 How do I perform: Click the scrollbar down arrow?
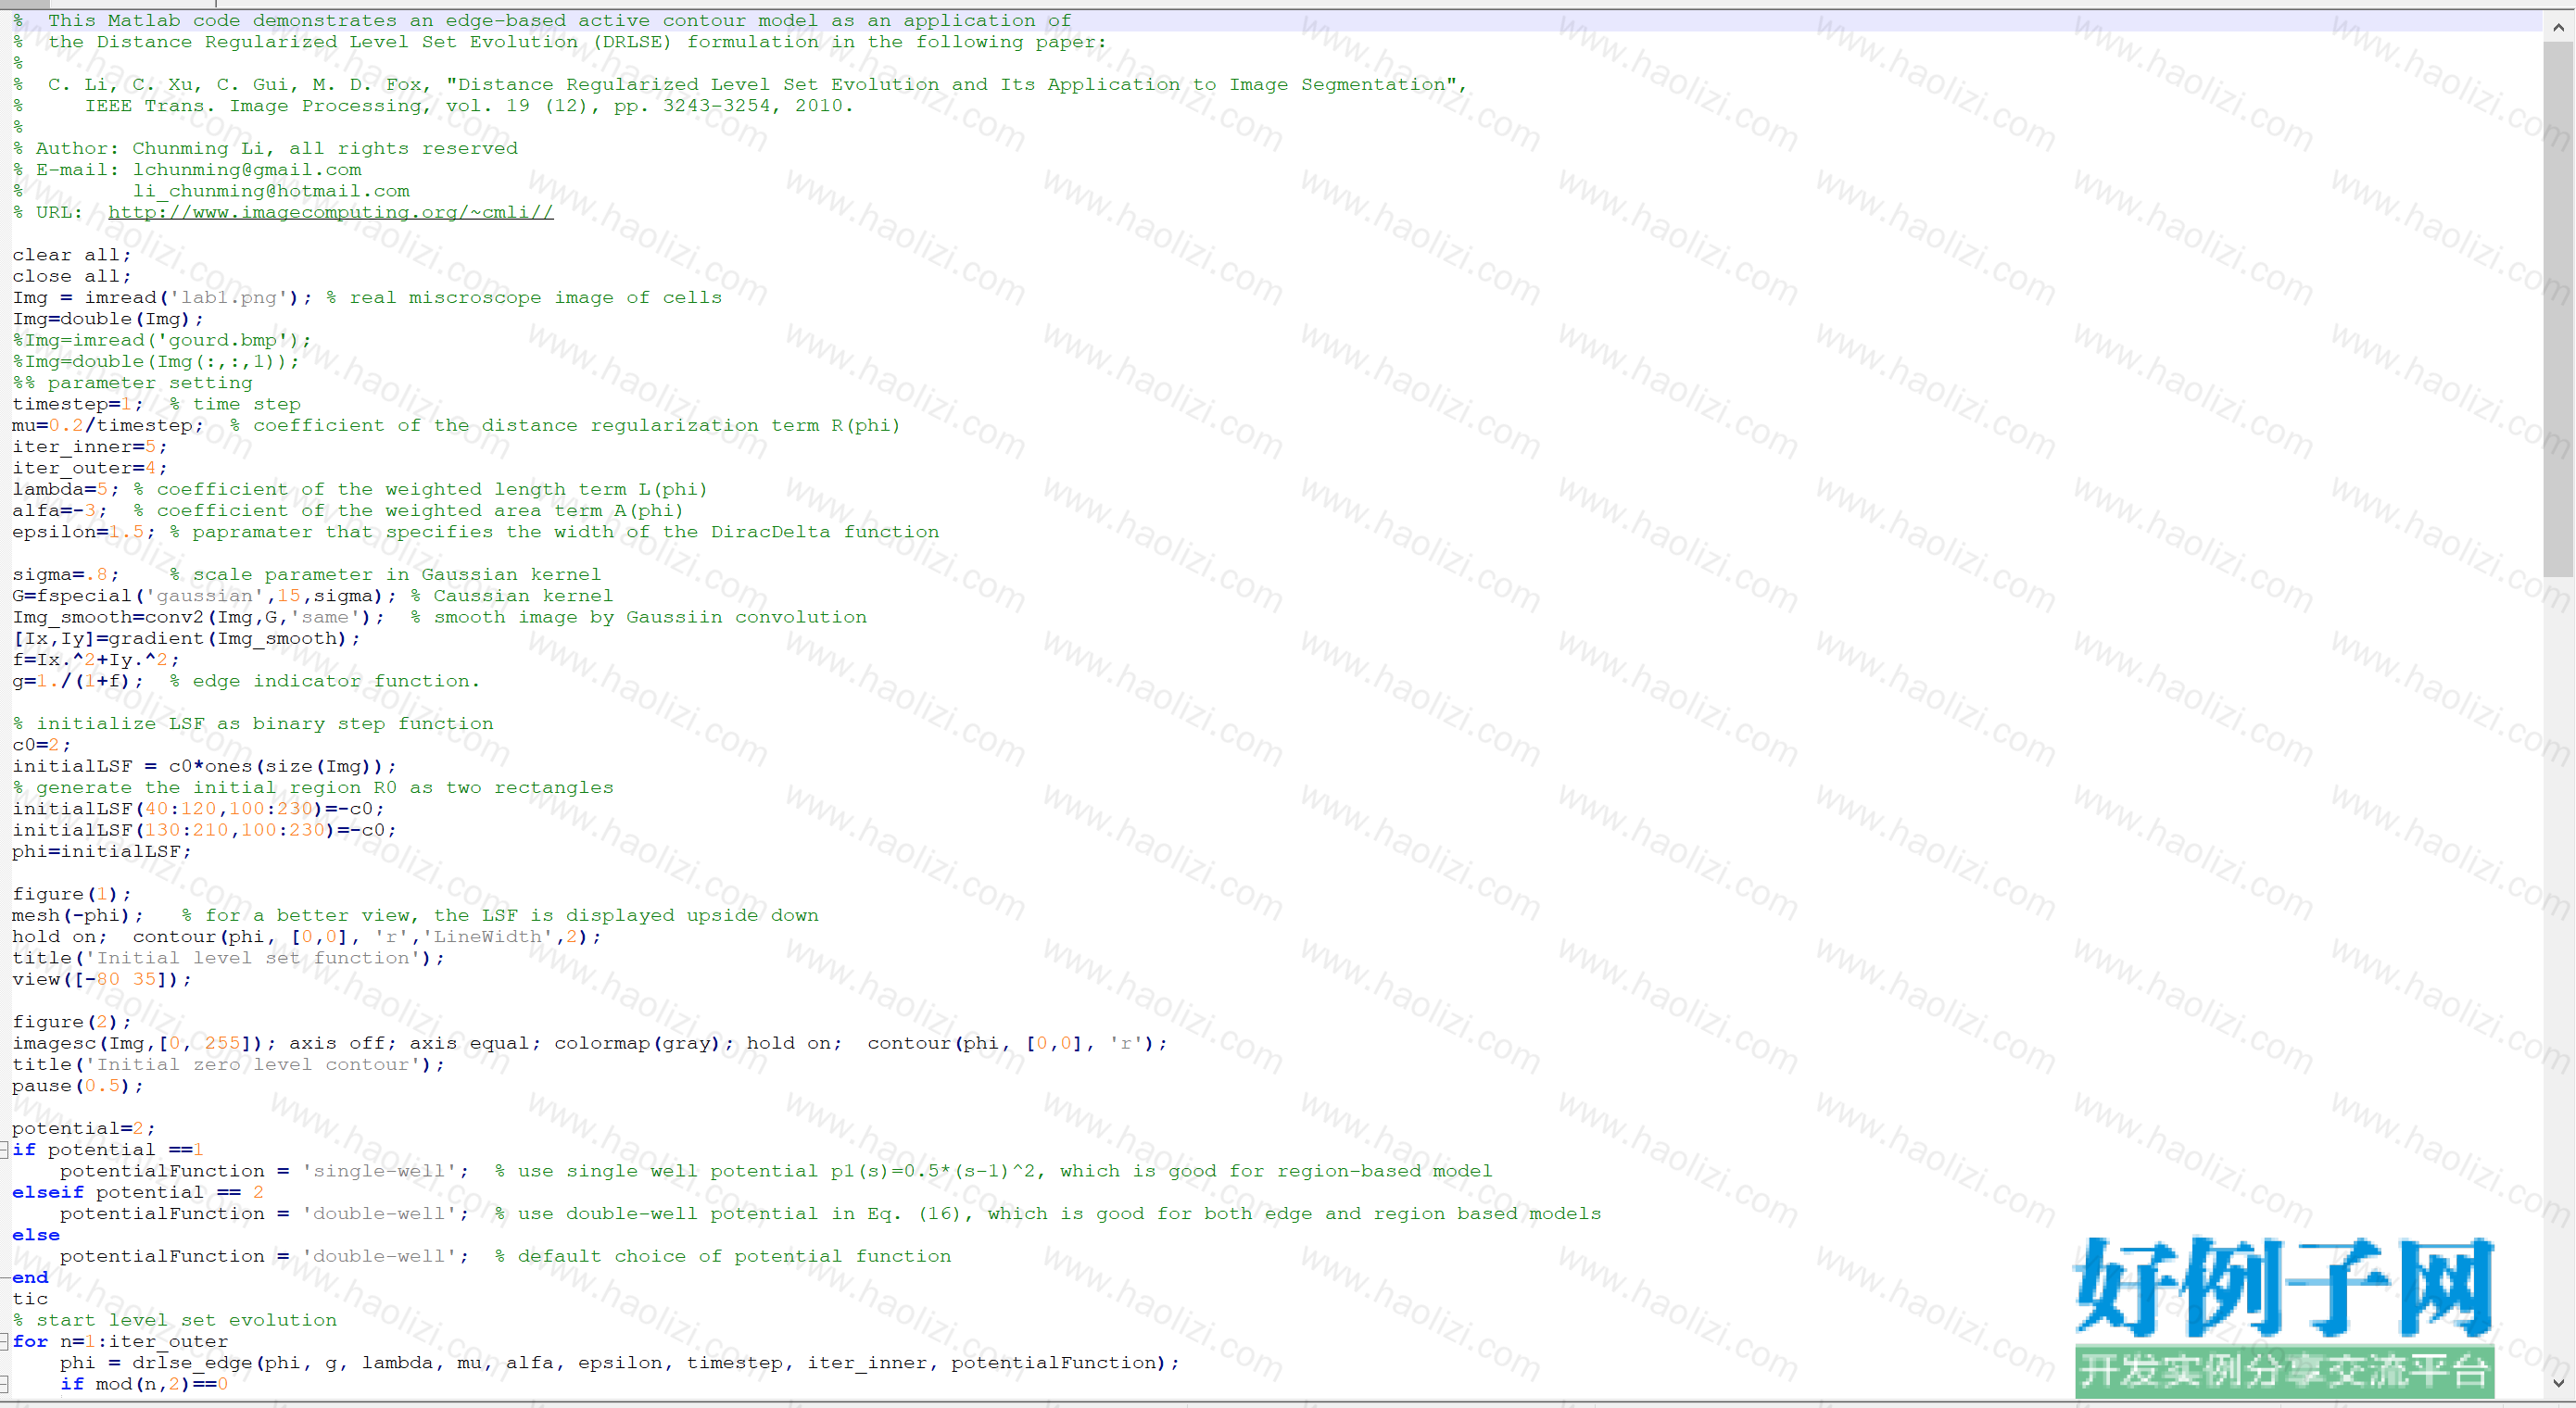[2558, 1384]
